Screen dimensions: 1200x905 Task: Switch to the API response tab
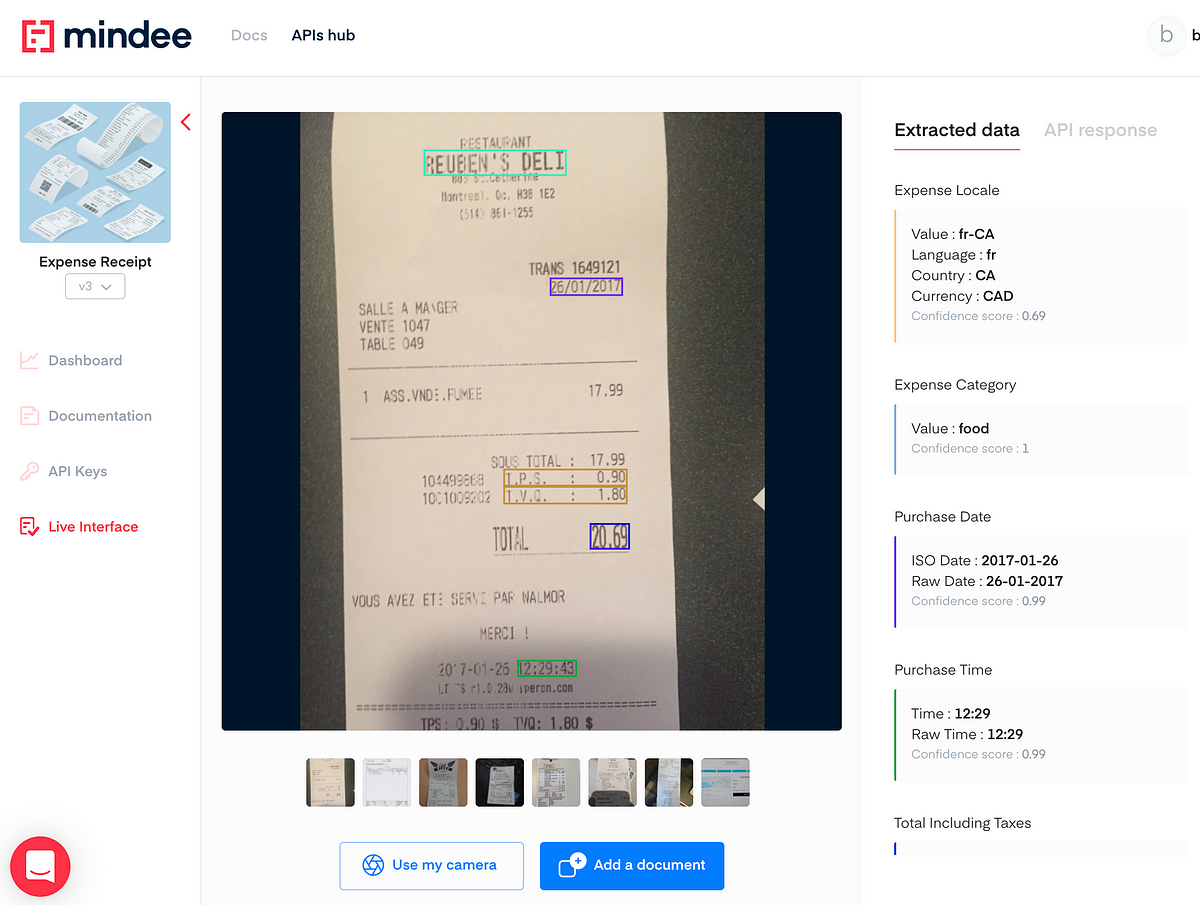coord(1100,130)
